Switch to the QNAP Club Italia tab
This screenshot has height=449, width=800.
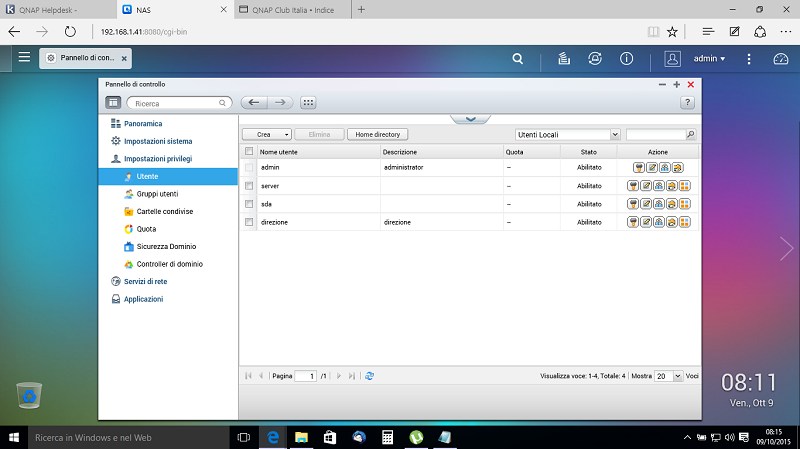tap(295, 9)
